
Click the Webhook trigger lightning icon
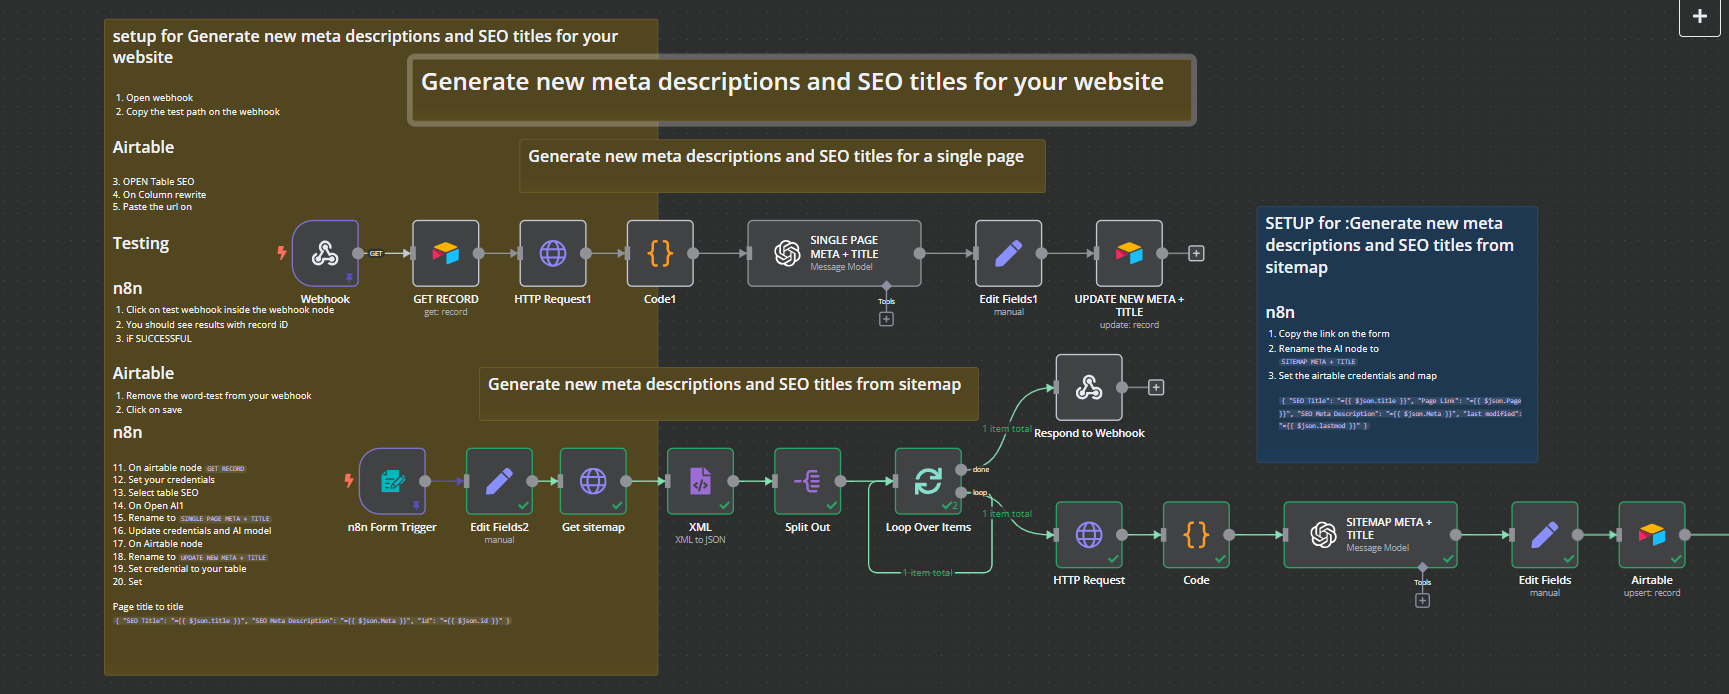coord(282,253)
